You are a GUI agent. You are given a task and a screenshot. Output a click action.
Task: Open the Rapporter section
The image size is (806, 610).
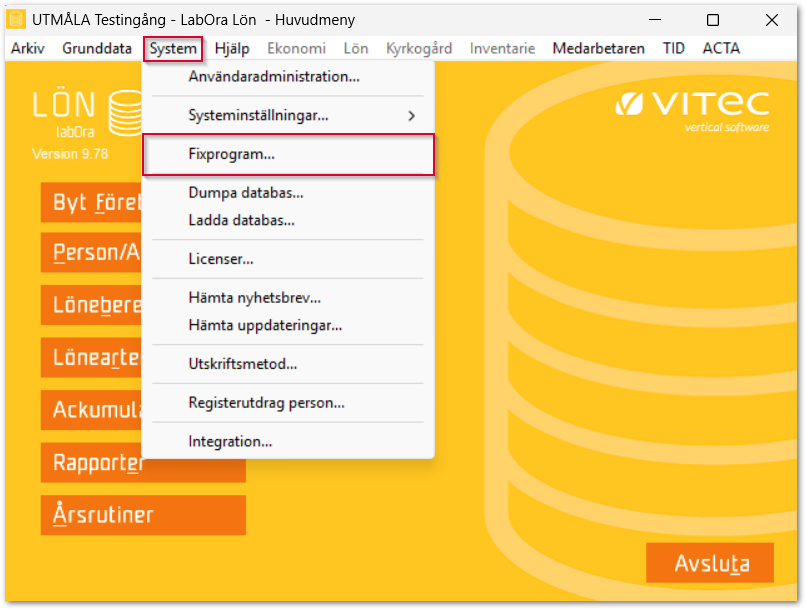pyautogui.click(x=143, y=463)
